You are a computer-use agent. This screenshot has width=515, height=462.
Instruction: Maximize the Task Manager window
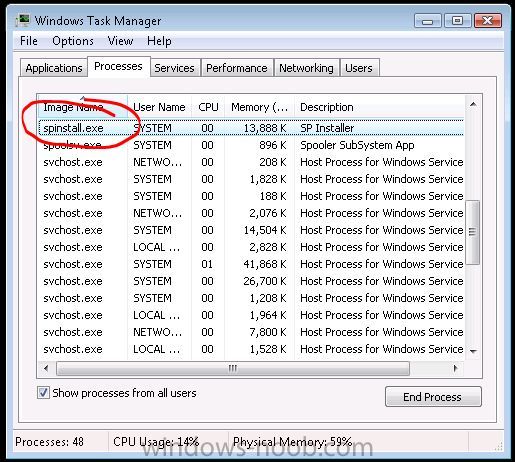click(457, 21)
